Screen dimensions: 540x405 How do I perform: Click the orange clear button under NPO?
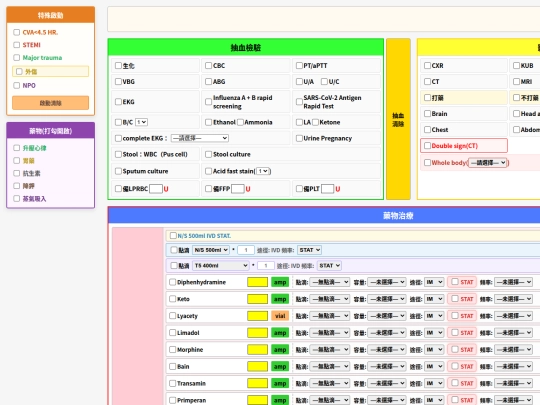click(51, 103)
